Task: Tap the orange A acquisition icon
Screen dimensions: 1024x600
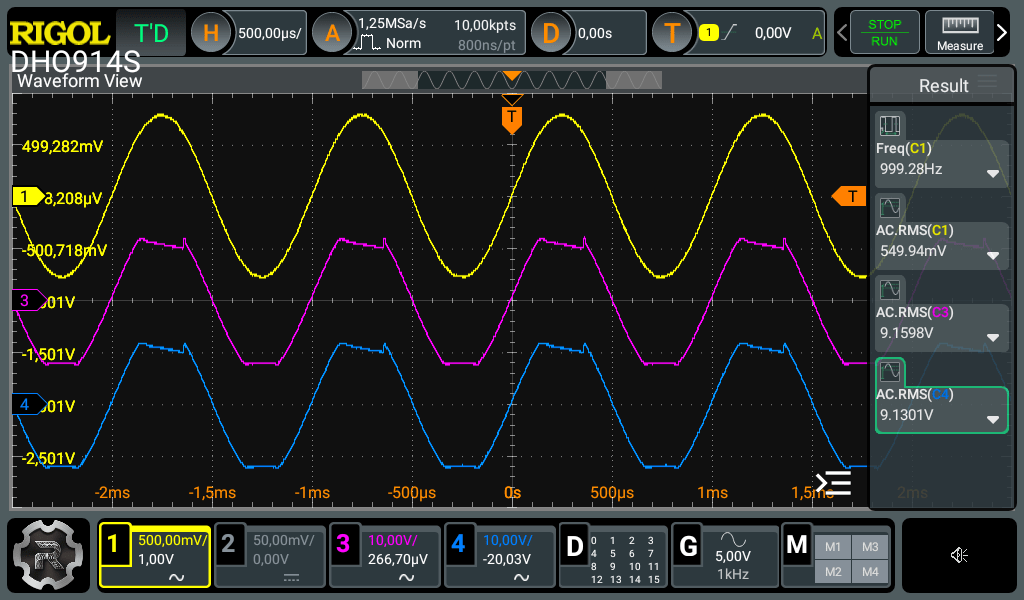Action: [332, 33]
